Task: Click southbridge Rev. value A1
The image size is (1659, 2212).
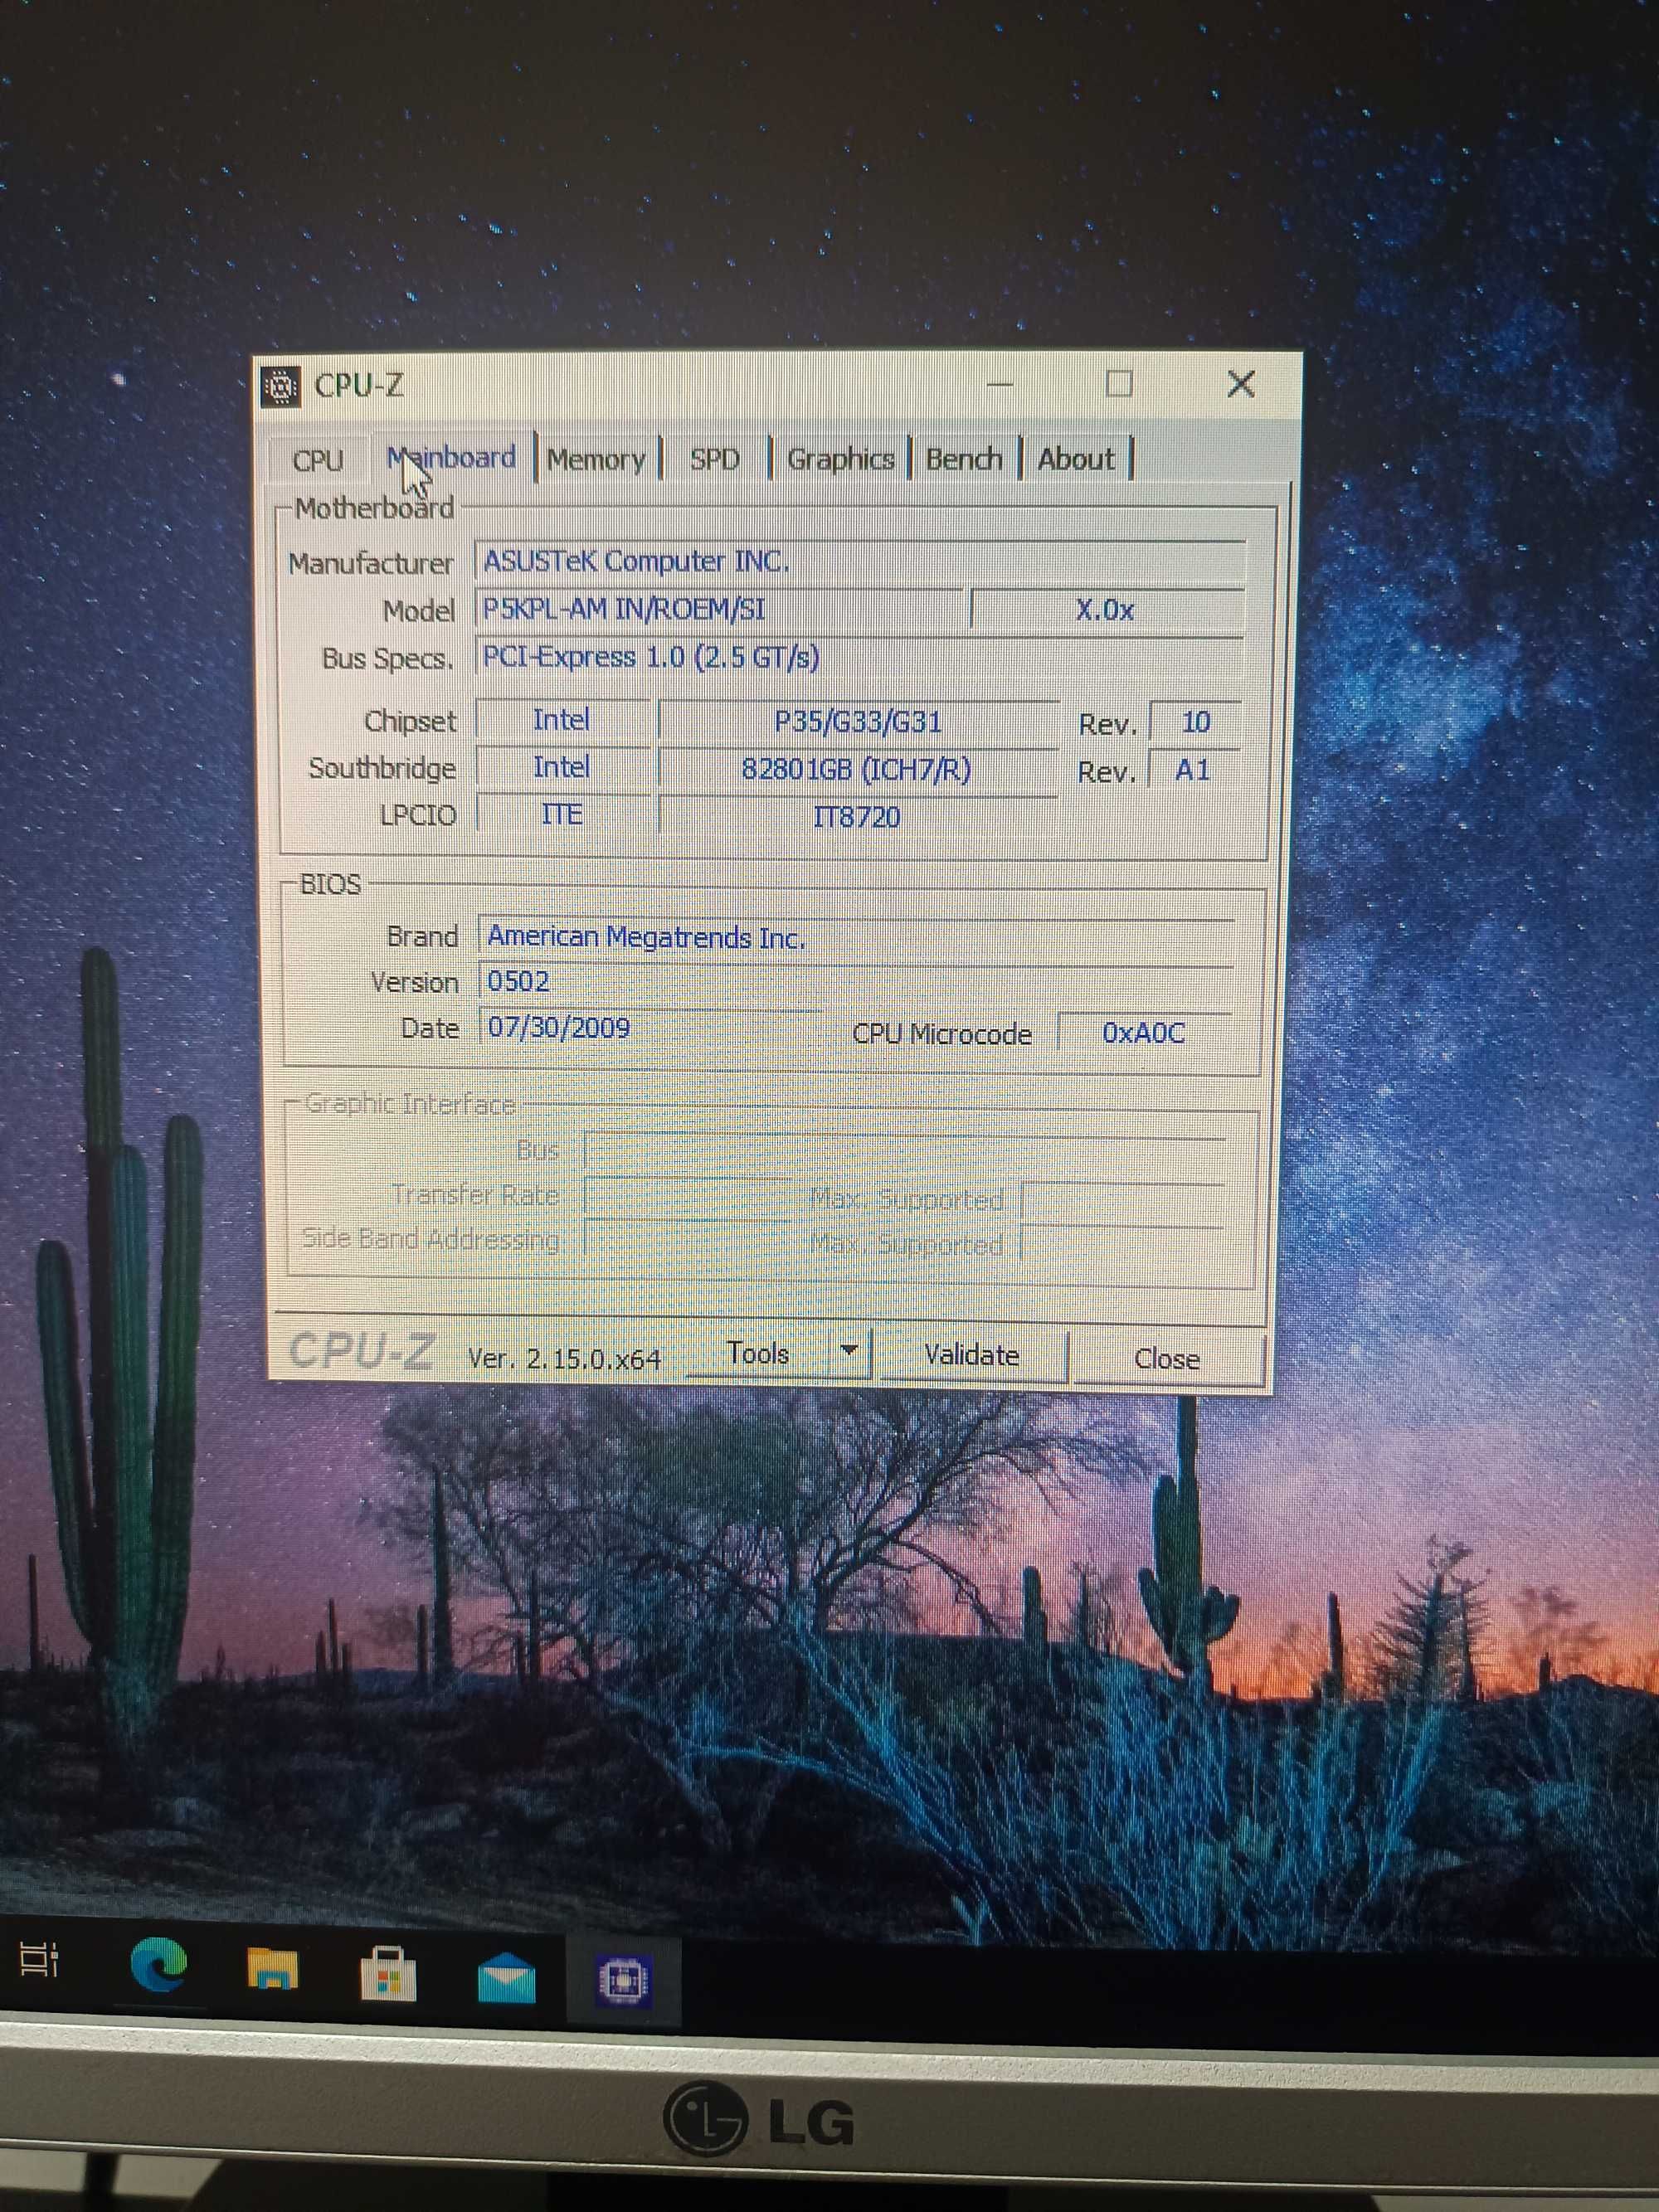Action: click(x=1194, y=769)
